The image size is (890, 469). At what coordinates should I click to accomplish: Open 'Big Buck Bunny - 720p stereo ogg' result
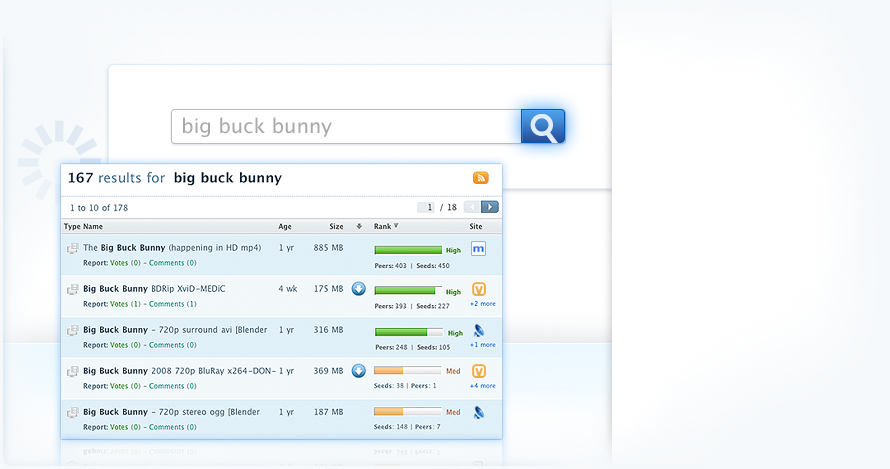[x=171, y=412]
